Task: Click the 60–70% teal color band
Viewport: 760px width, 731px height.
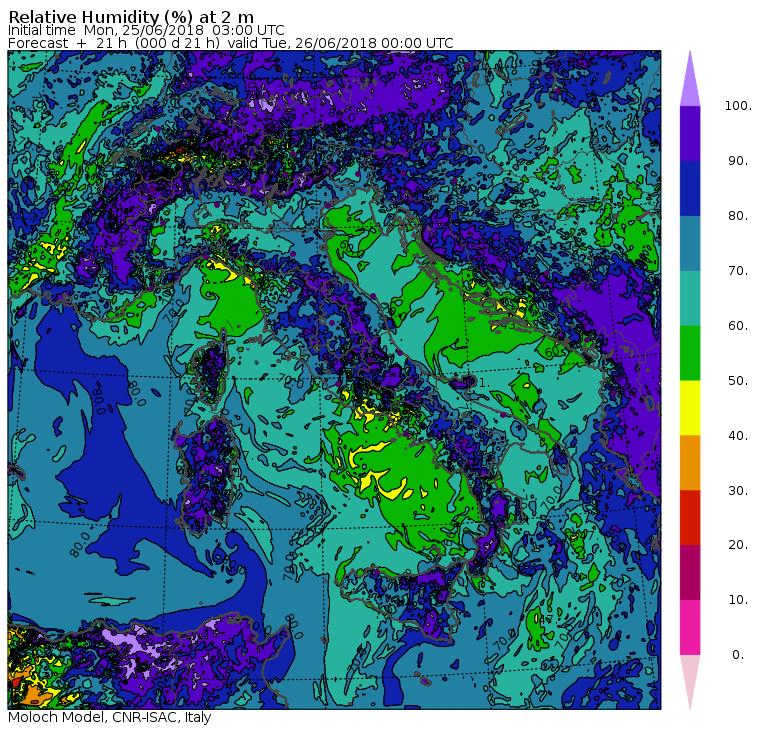Action: pos(690,298)
